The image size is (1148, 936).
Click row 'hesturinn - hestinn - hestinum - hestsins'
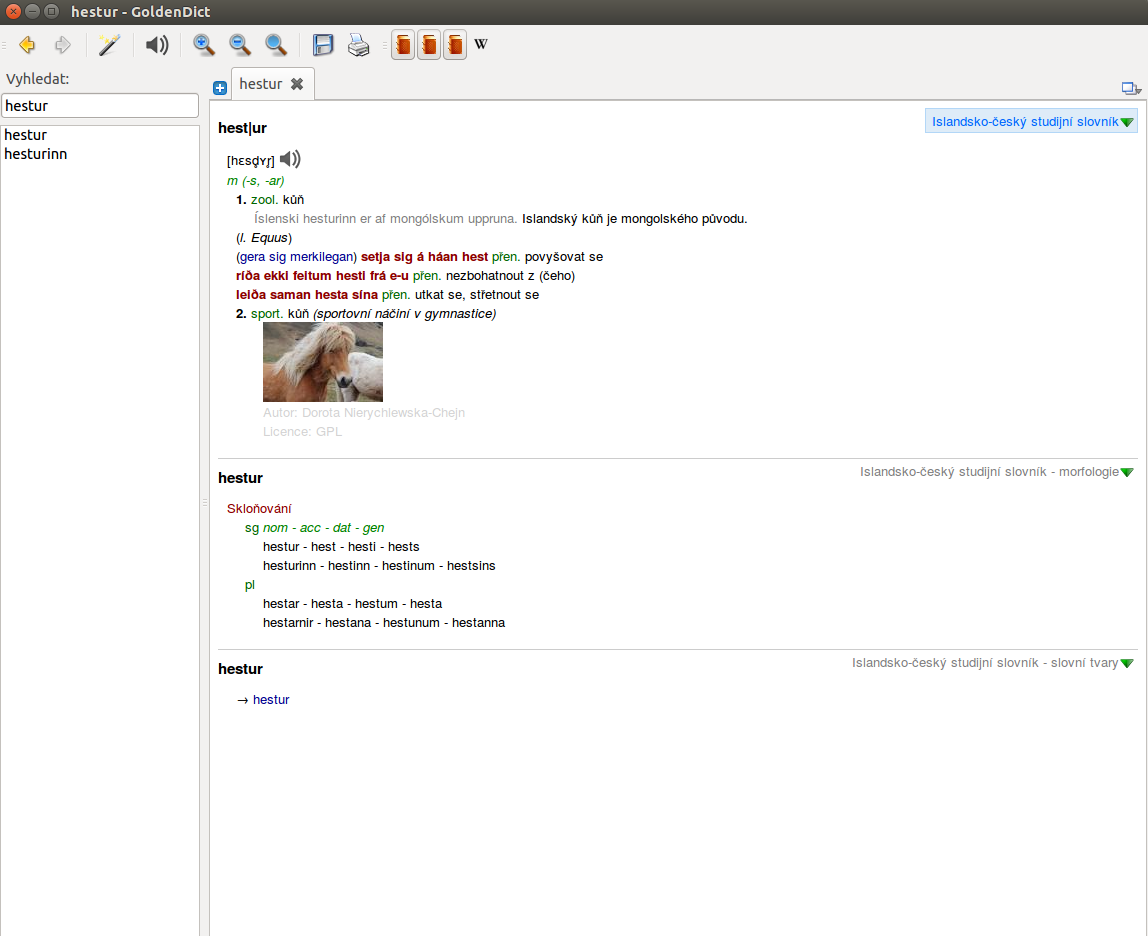coord(379,565)
